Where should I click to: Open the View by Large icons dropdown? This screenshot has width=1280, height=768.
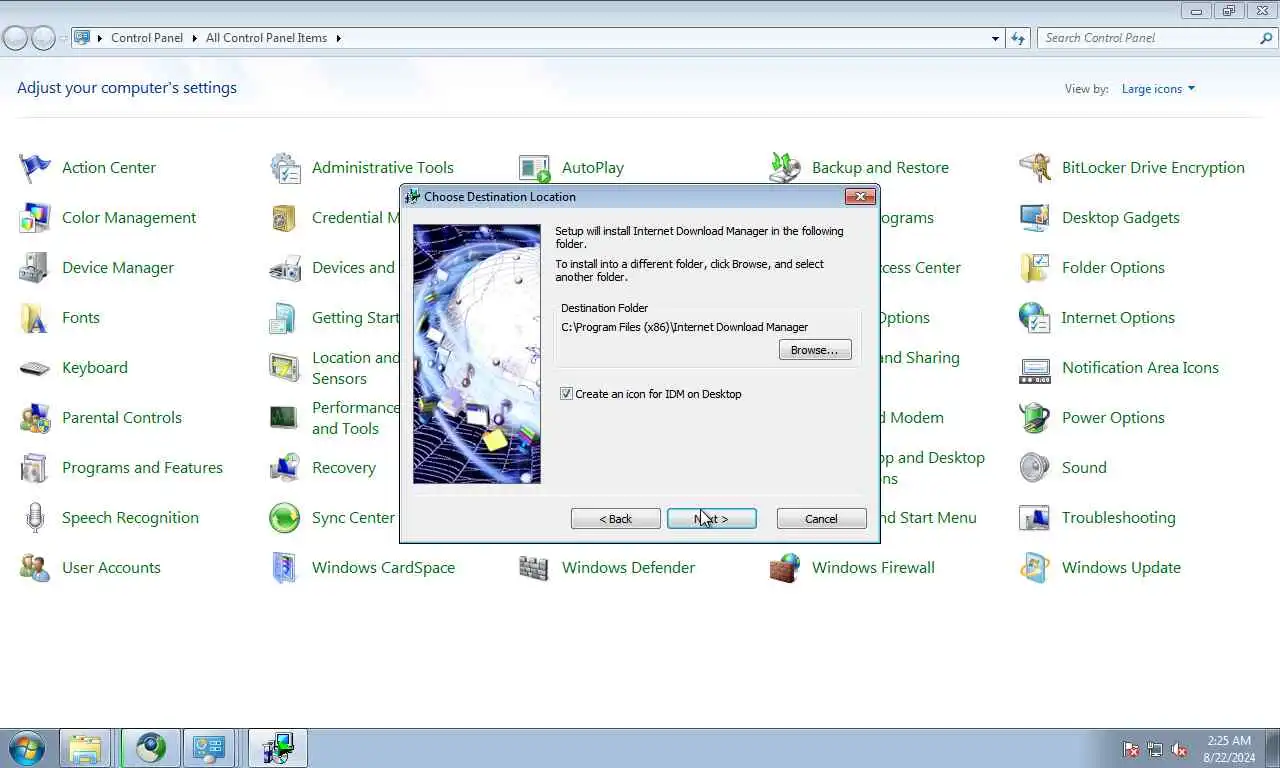point(1158,89)
